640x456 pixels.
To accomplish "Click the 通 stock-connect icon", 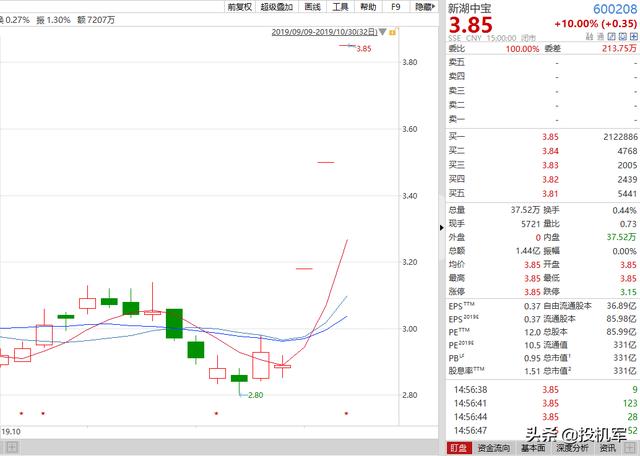I will (x=600, y=37).
